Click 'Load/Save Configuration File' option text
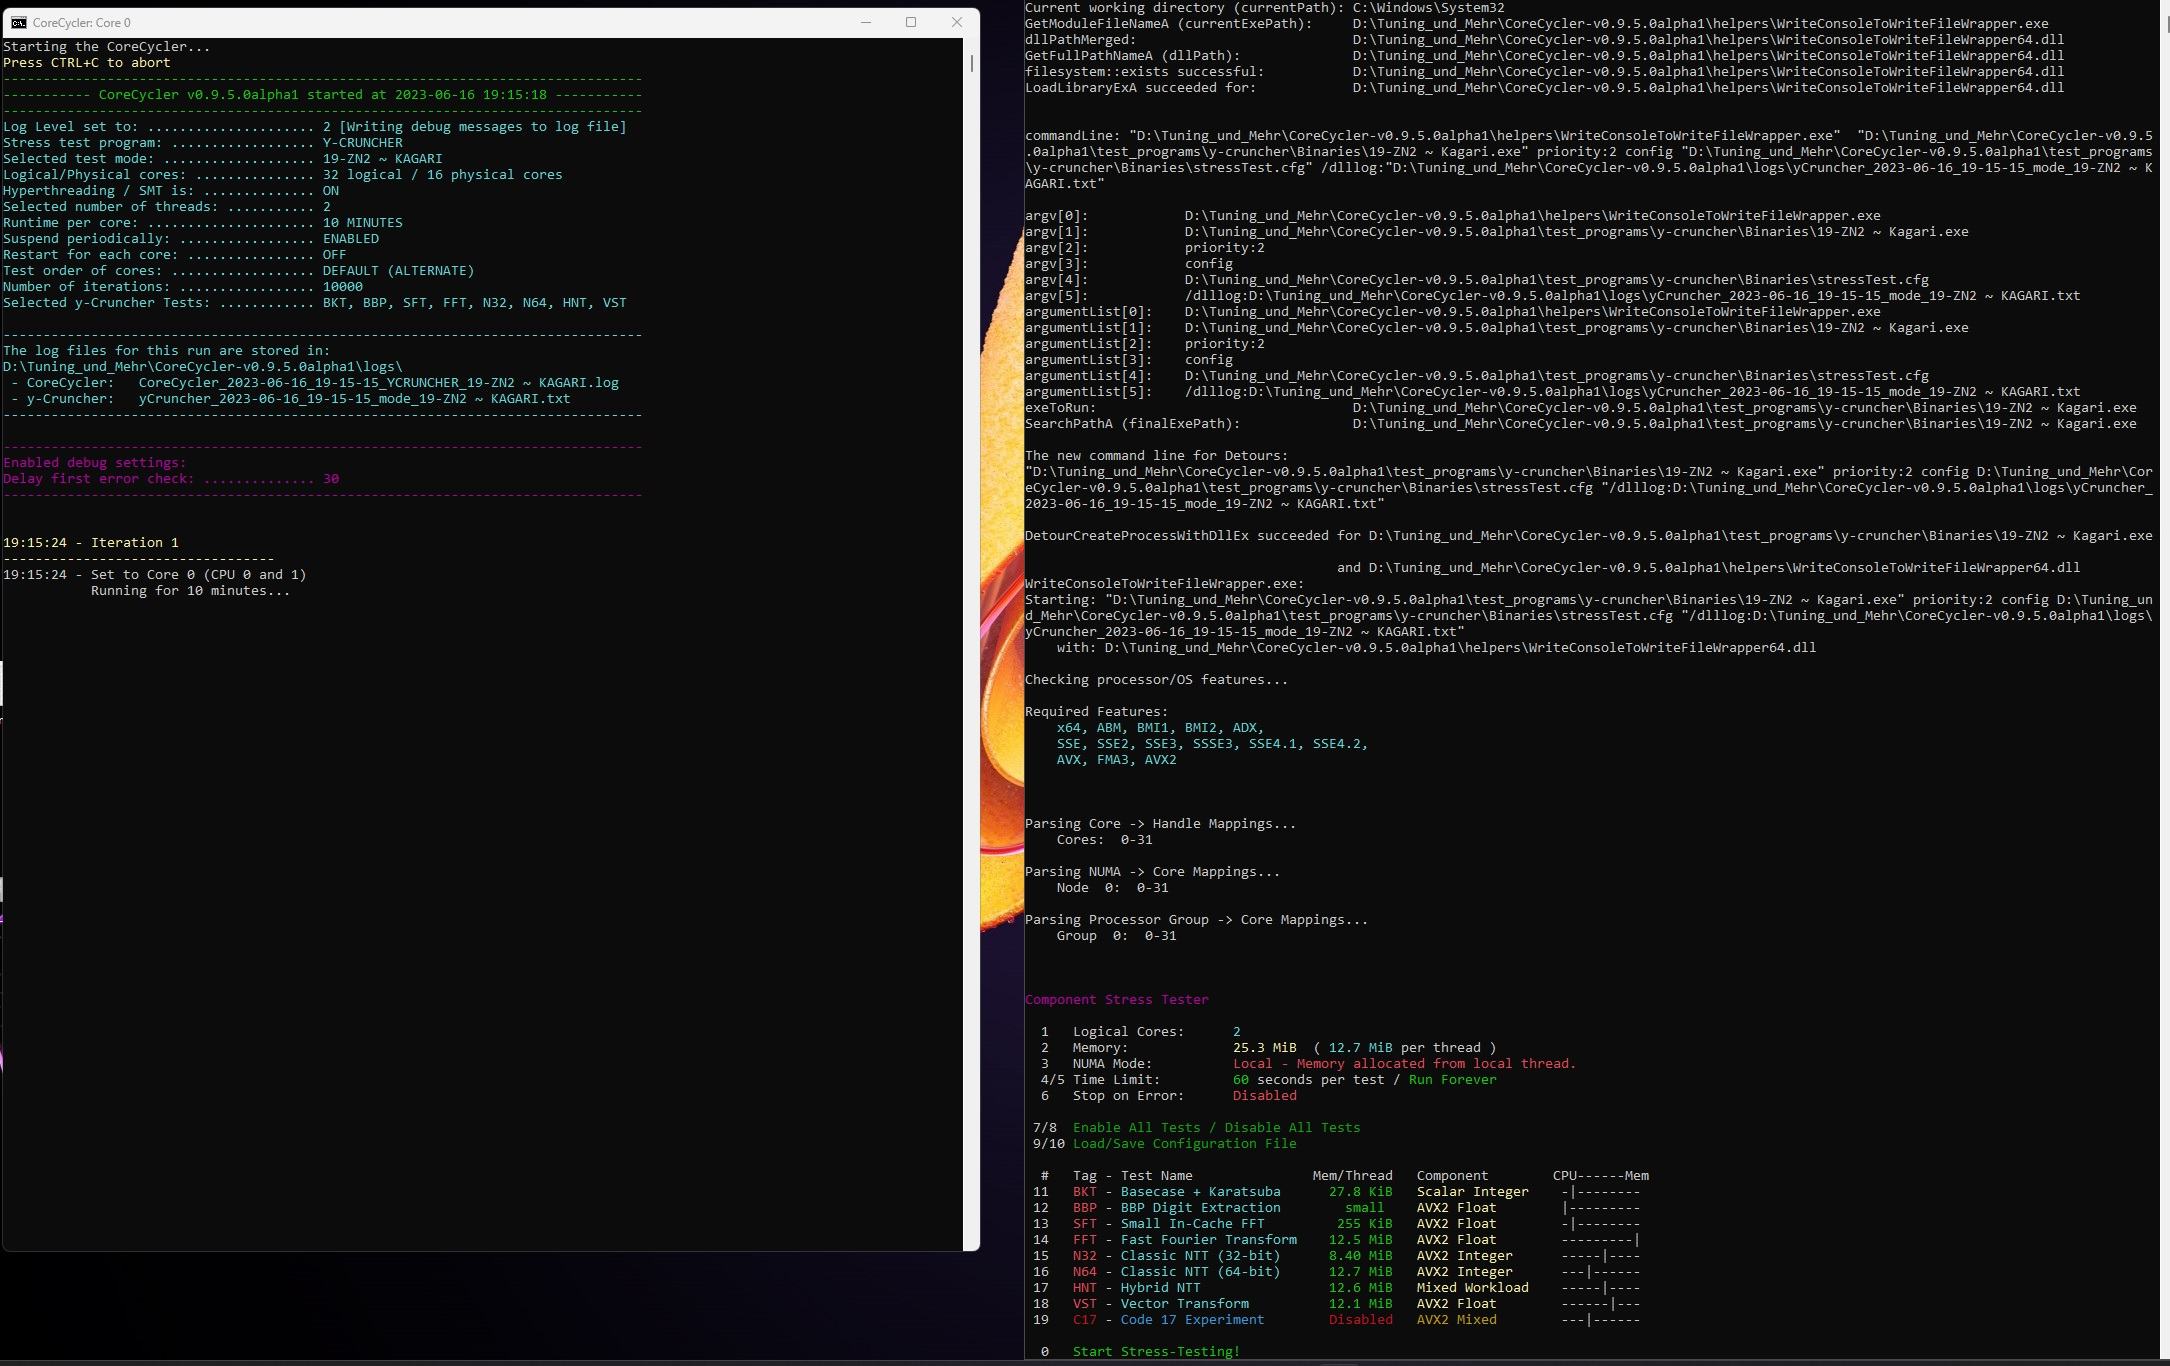 1184,1143
